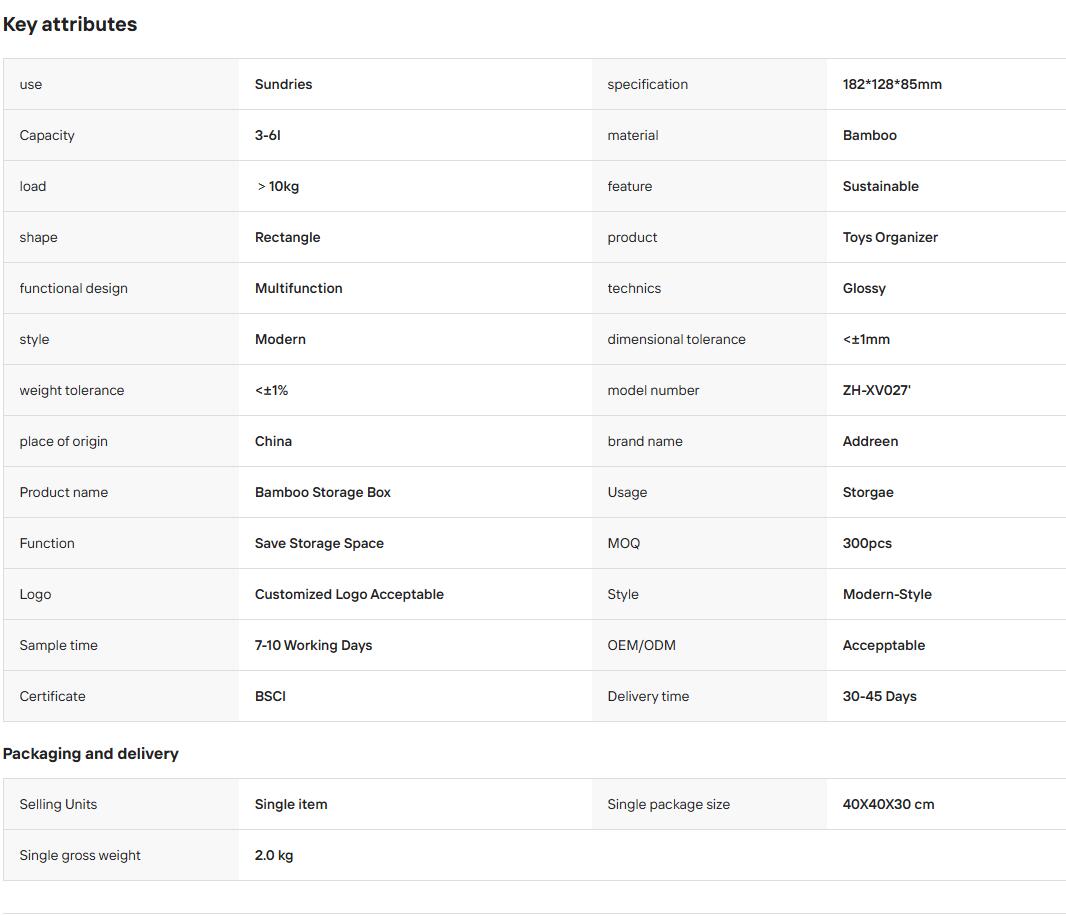Click the Key attributes heading
1066x916 pixels.
pos(70,24)
